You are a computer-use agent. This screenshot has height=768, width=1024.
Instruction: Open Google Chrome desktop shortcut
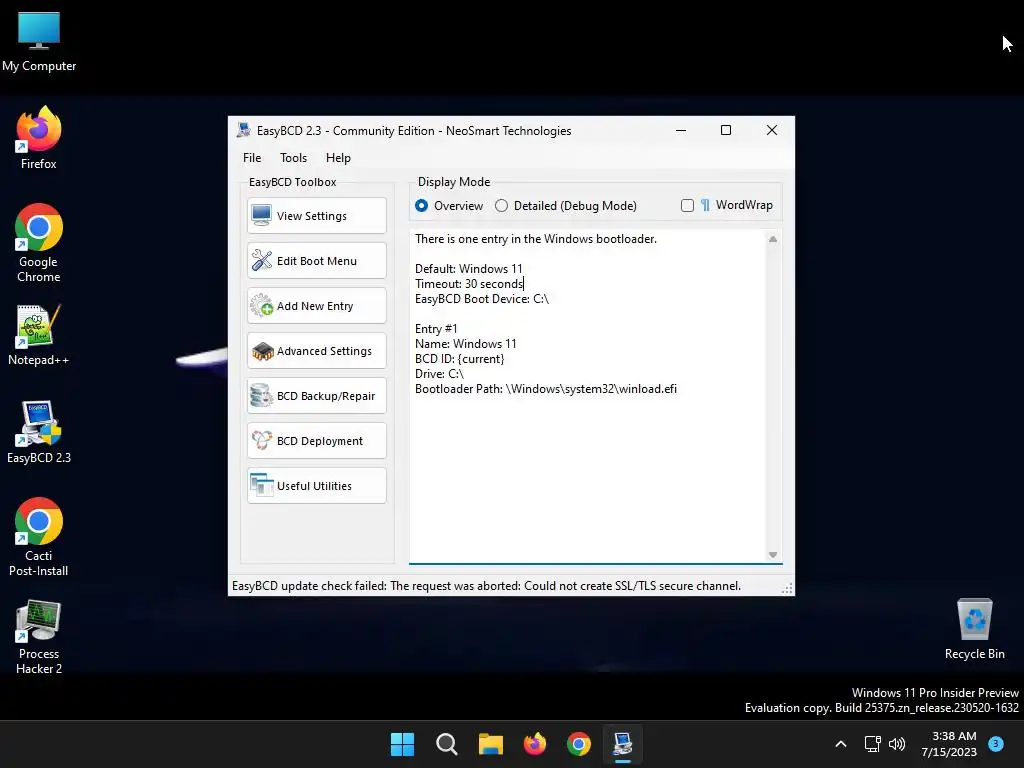(39, 243)
